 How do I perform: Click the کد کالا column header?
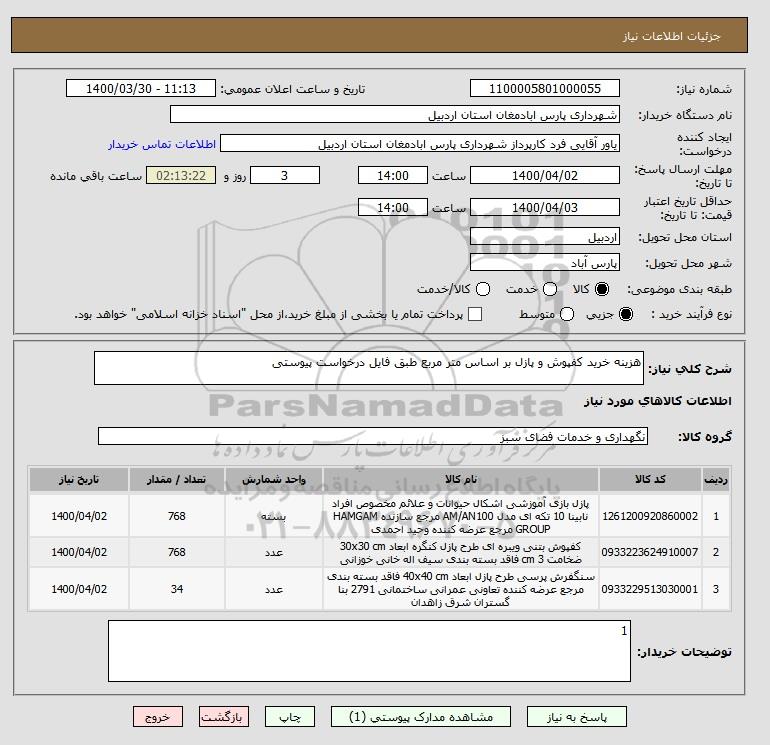pos(650,479)
